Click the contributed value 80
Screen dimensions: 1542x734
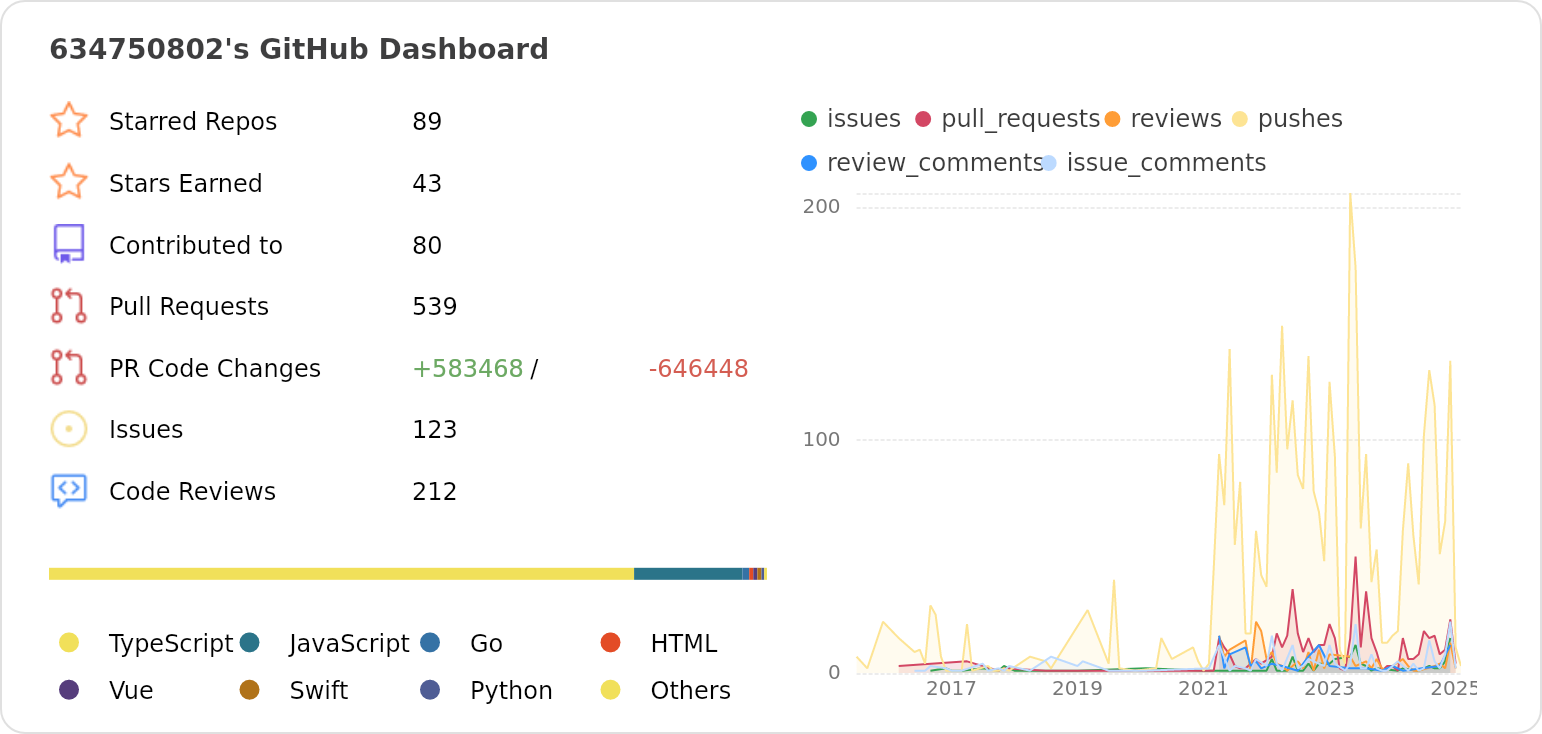click(x=427, y=246)
